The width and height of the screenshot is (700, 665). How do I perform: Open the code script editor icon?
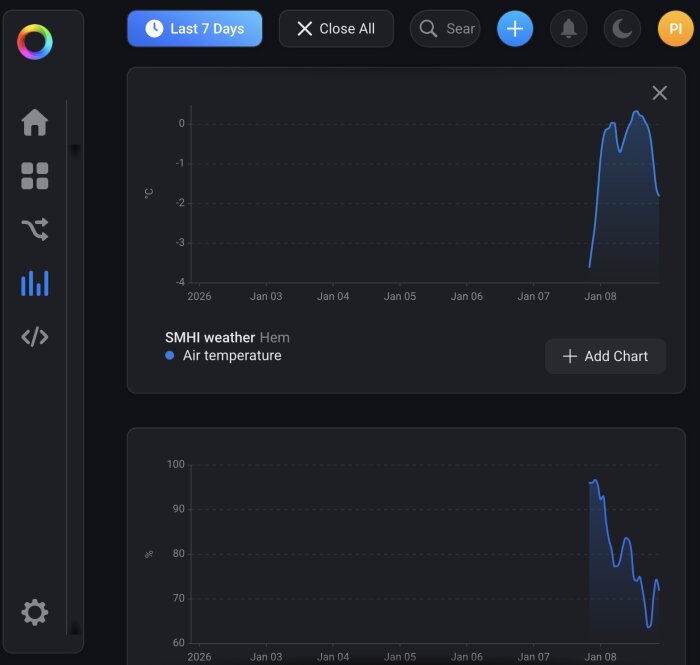click(x=34, y=337)
